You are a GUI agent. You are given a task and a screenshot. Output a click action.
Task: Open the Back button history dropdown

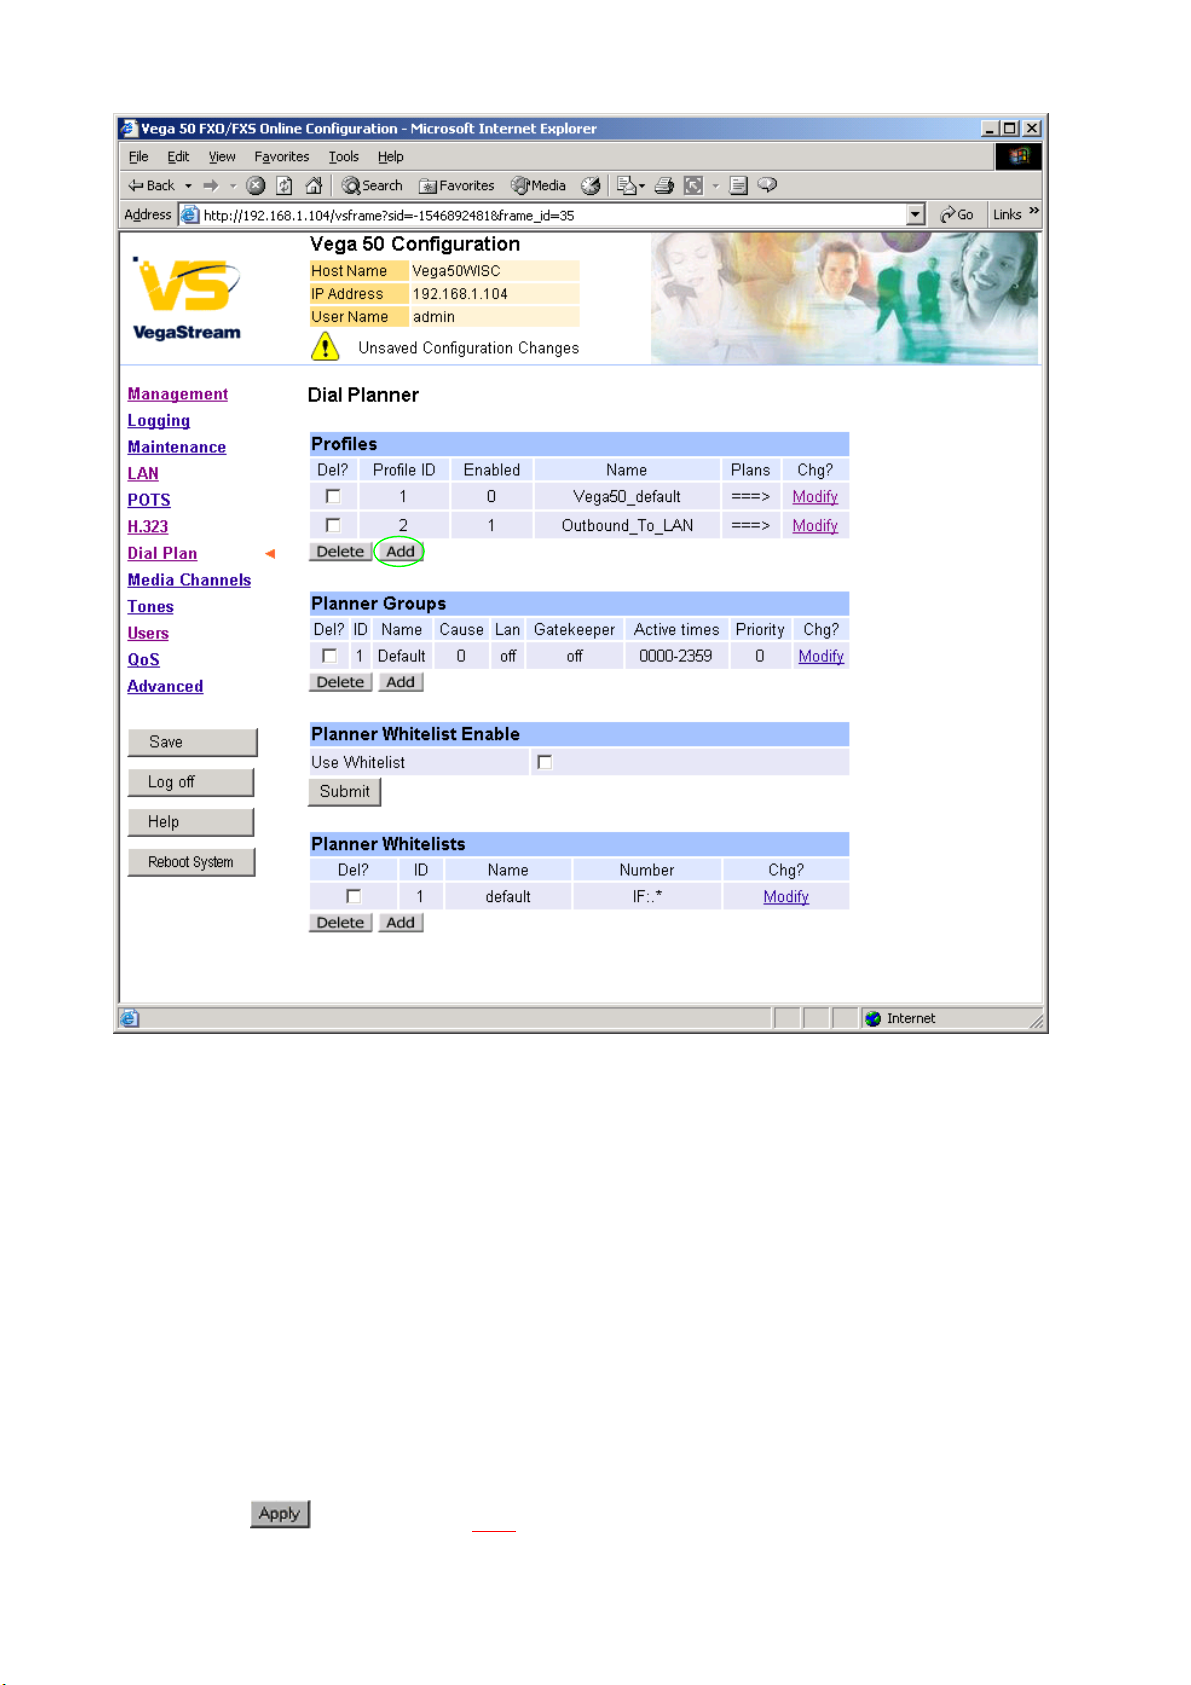tap(188, 186)
